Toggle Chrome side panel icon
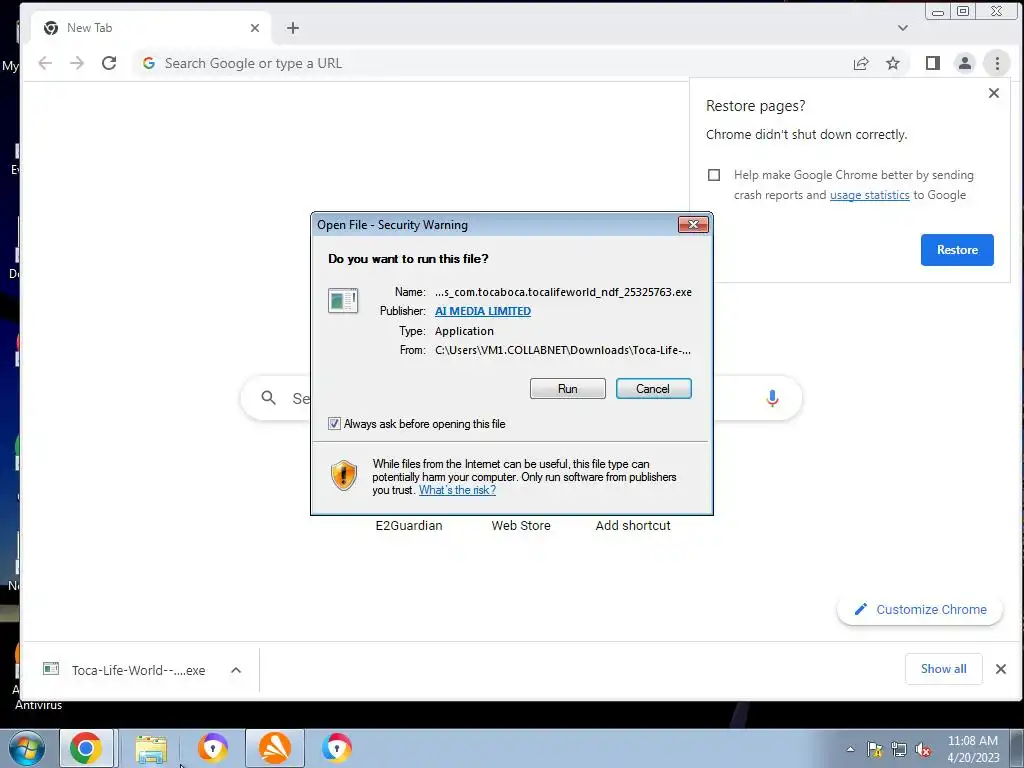The image size is (1024, 768). tap(933, 63)
